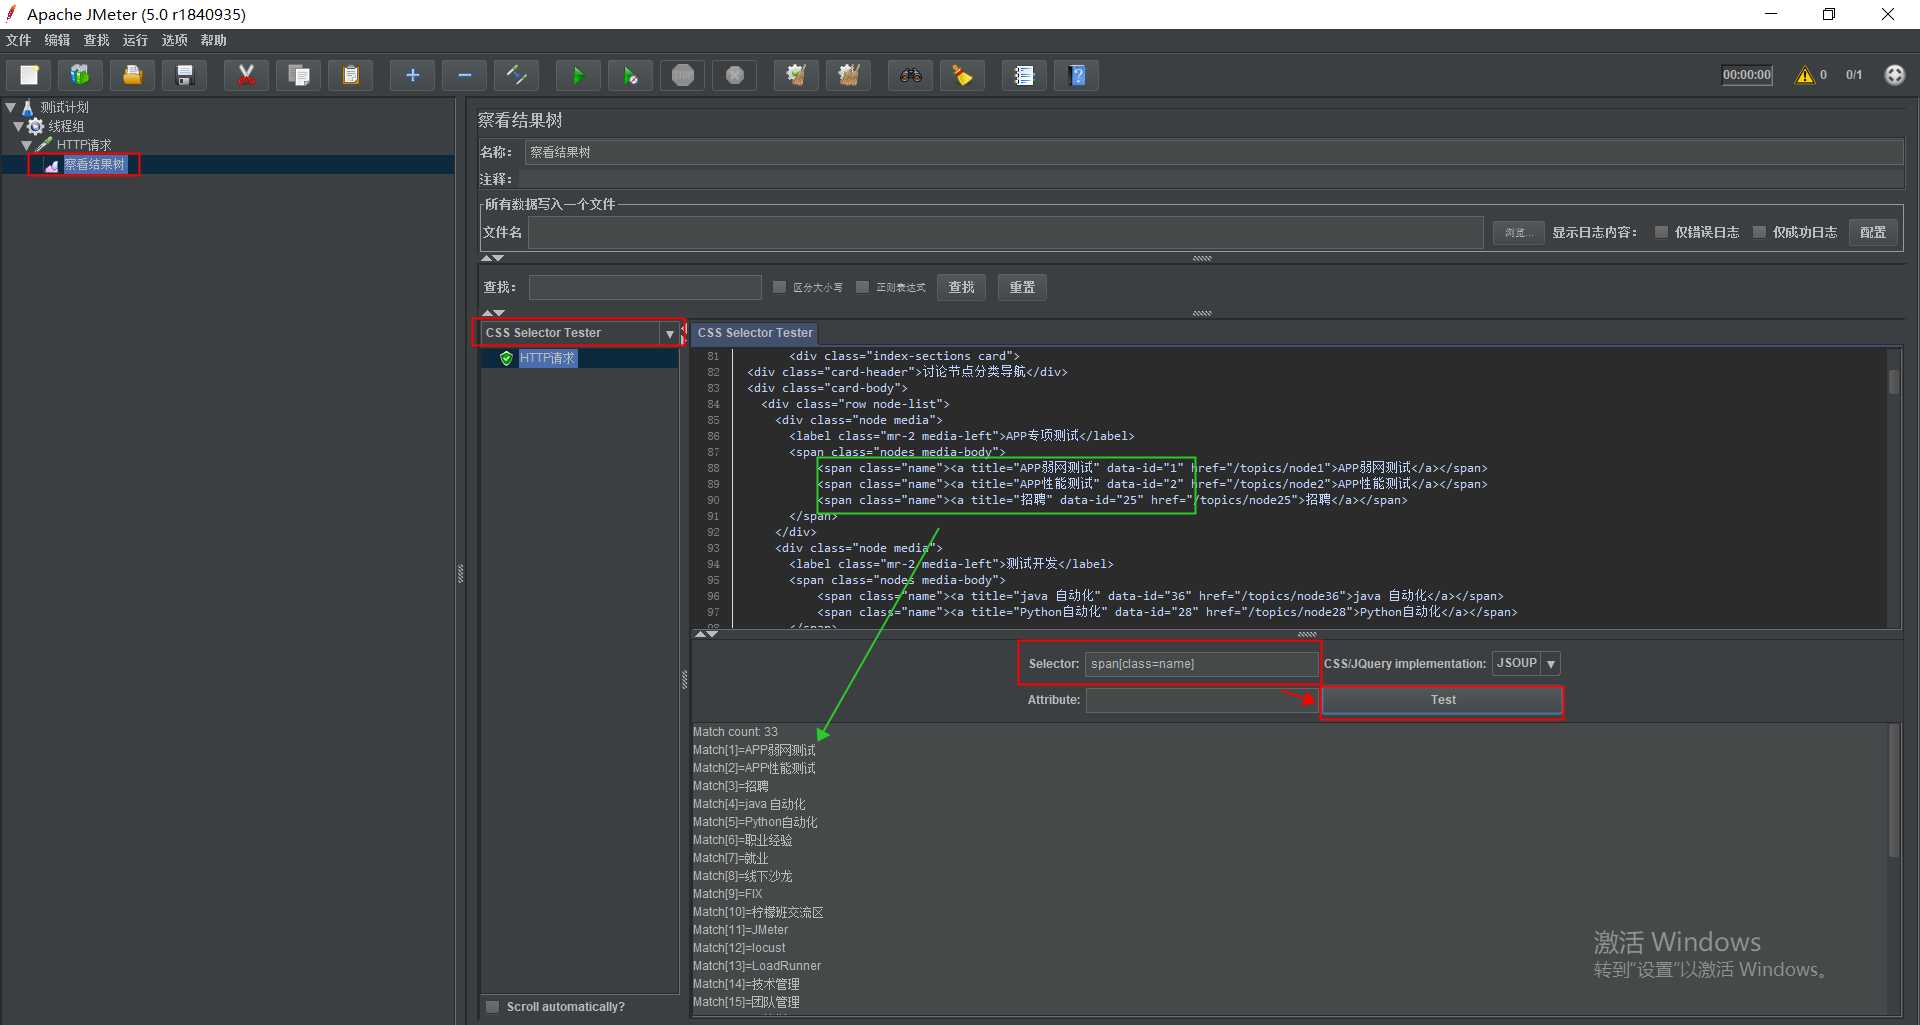Click the 名称 field with 察看结果树
Image resolution: width=1920 pixels, height=1025 pixels.
click(1213, 152)
